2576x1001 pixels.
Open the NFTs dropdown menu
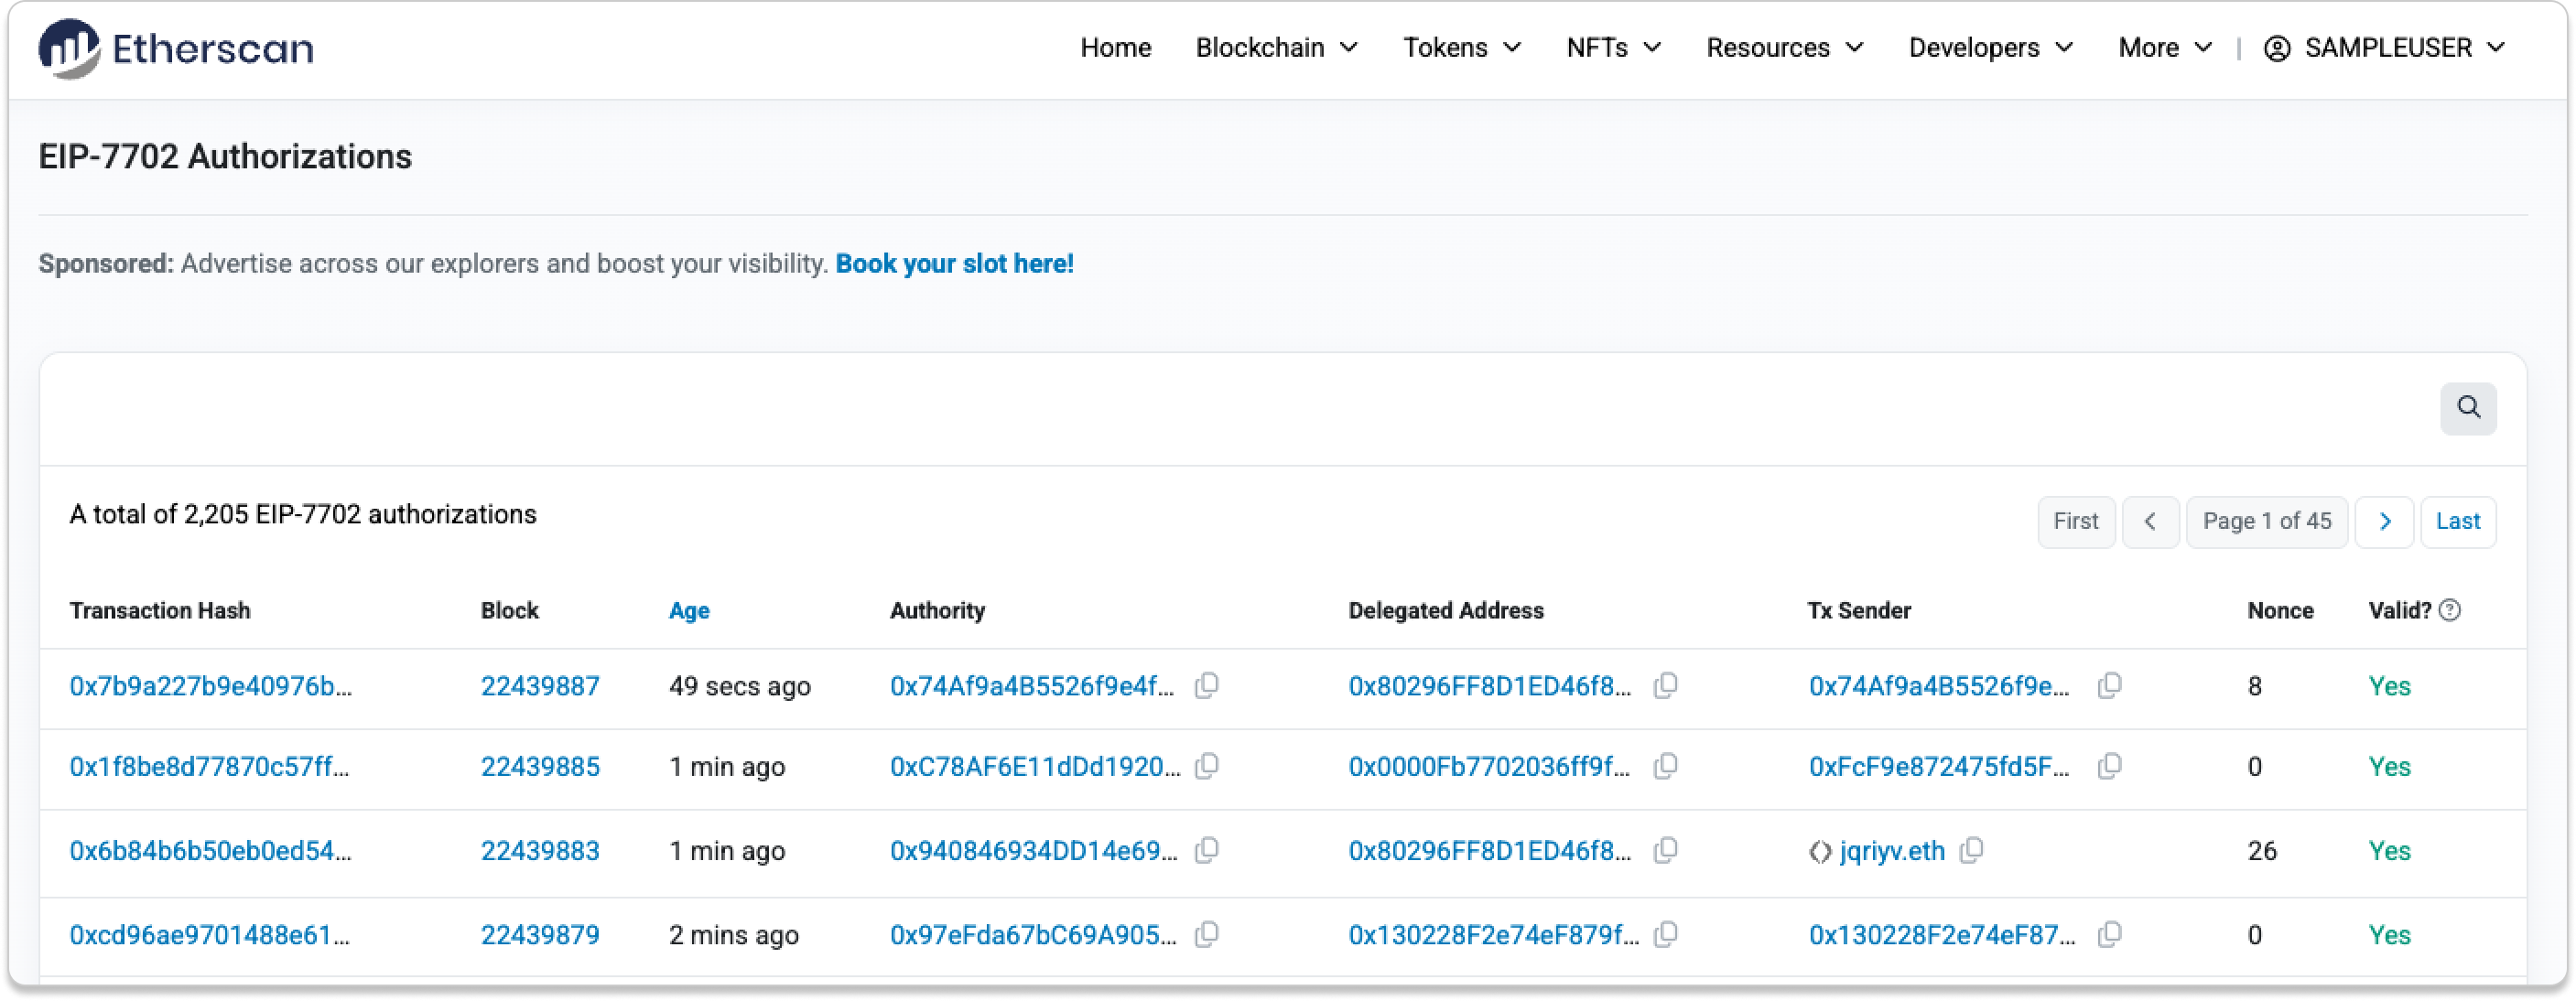(1613, 48)
